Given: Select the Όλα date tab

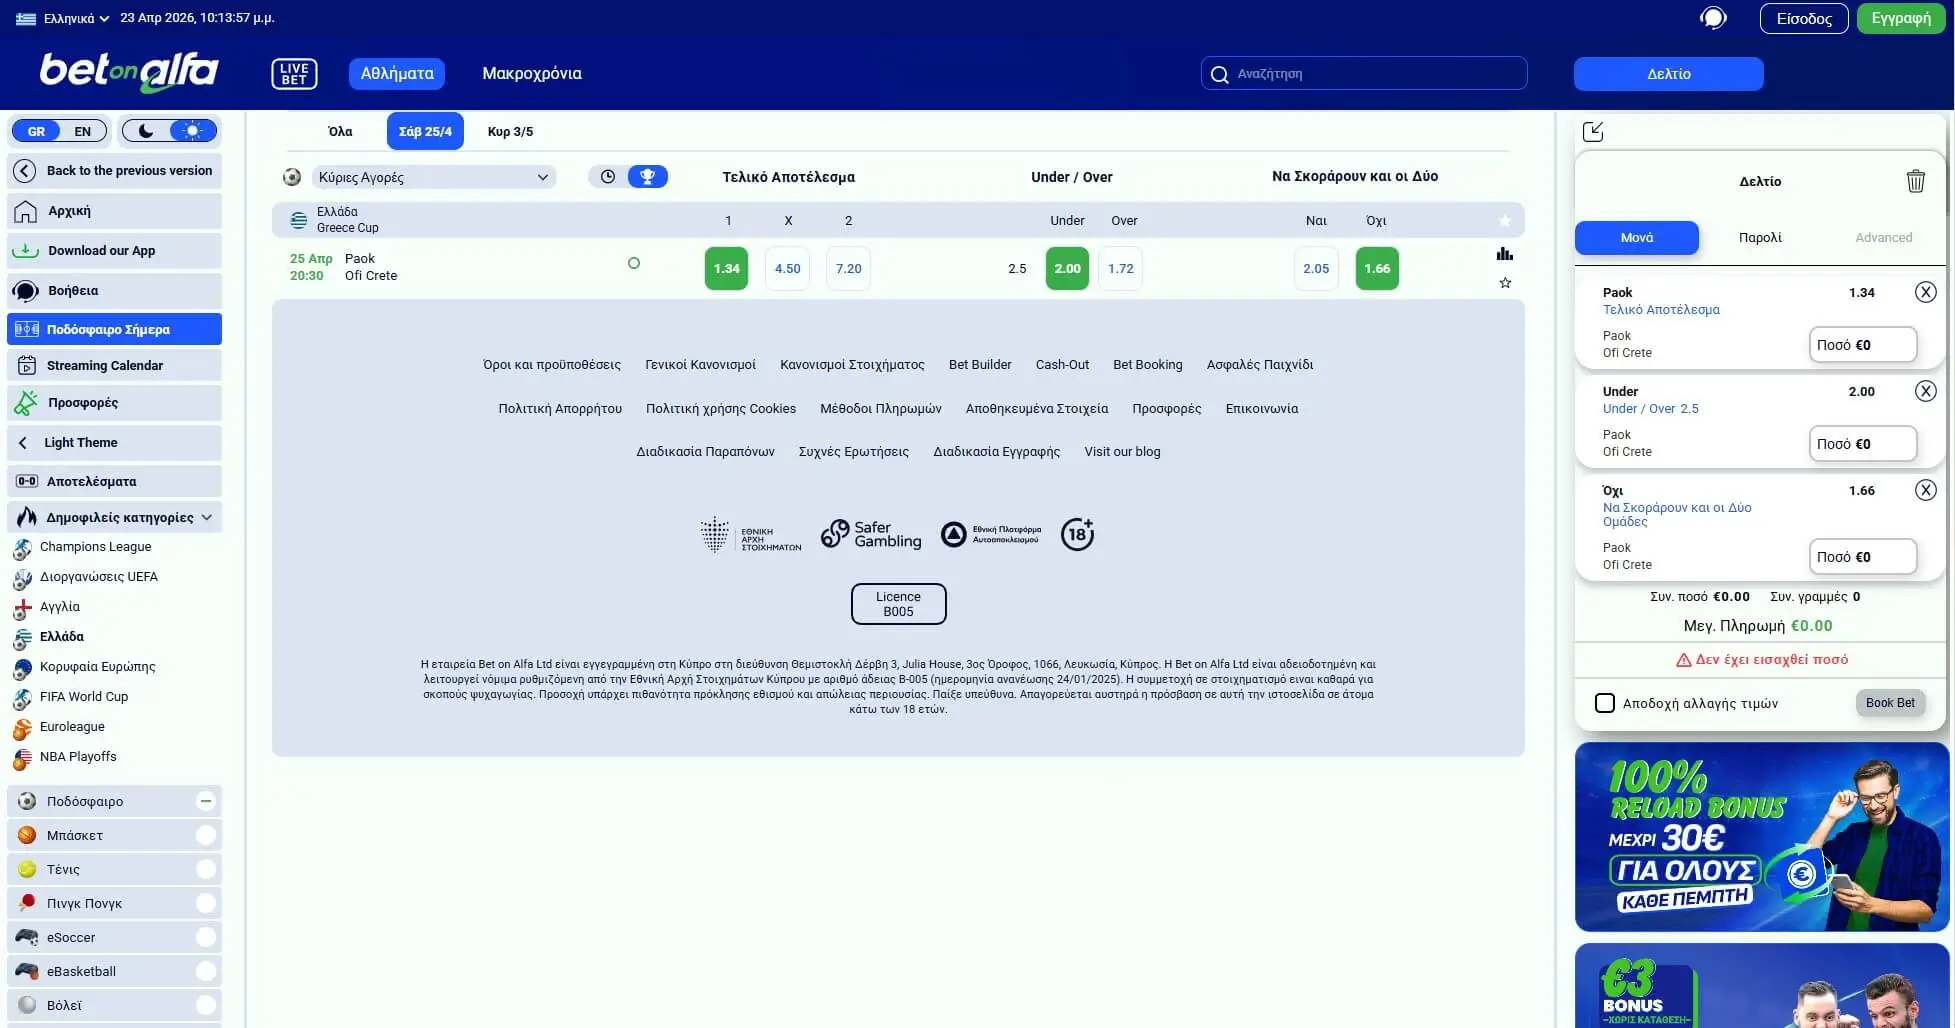Looking at the screenshot, I should 340,131.
